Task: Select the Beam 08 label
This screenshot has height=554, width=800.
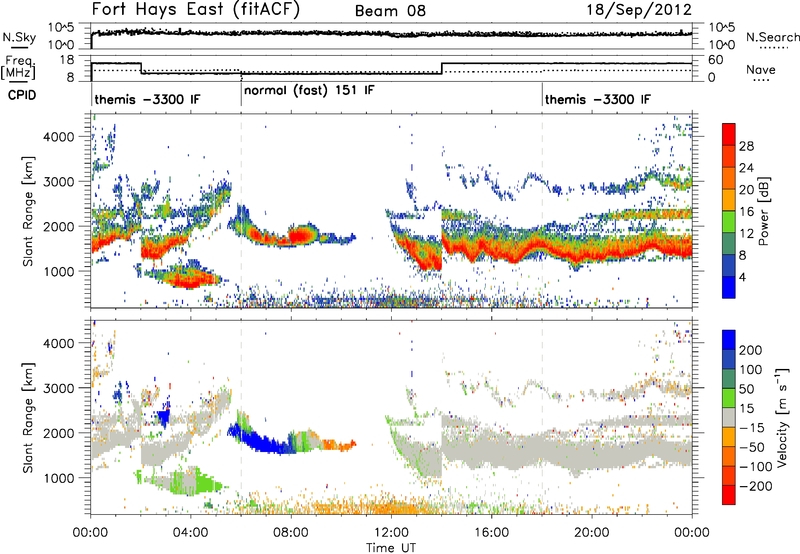Action: (390, 11)
